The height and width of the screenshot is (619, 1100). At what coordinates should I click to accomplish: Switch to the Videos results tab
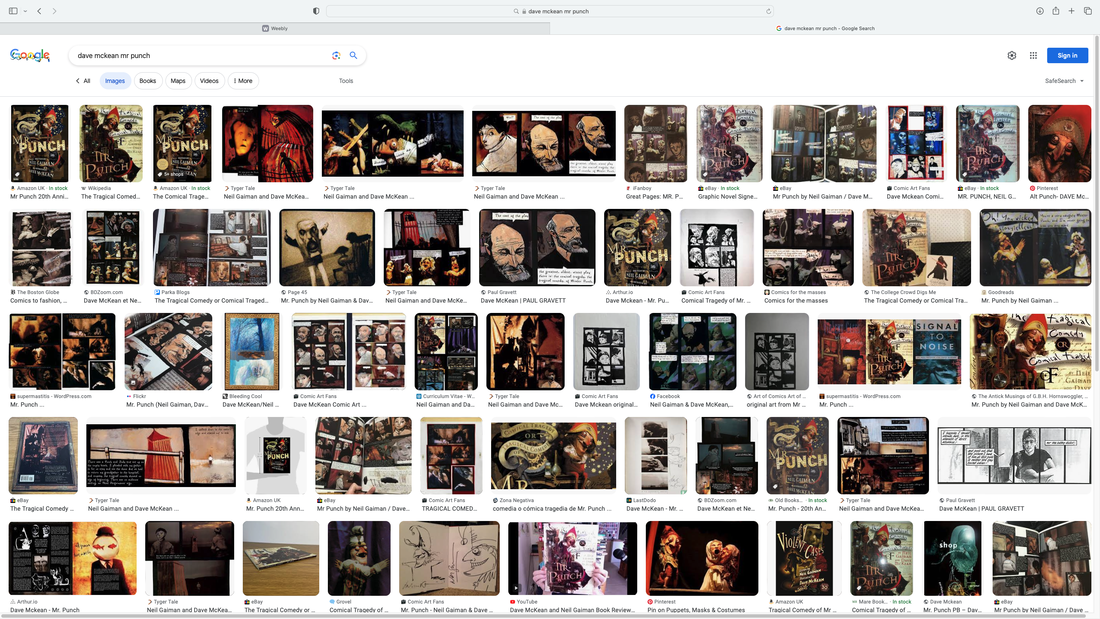tap(209, 81)
